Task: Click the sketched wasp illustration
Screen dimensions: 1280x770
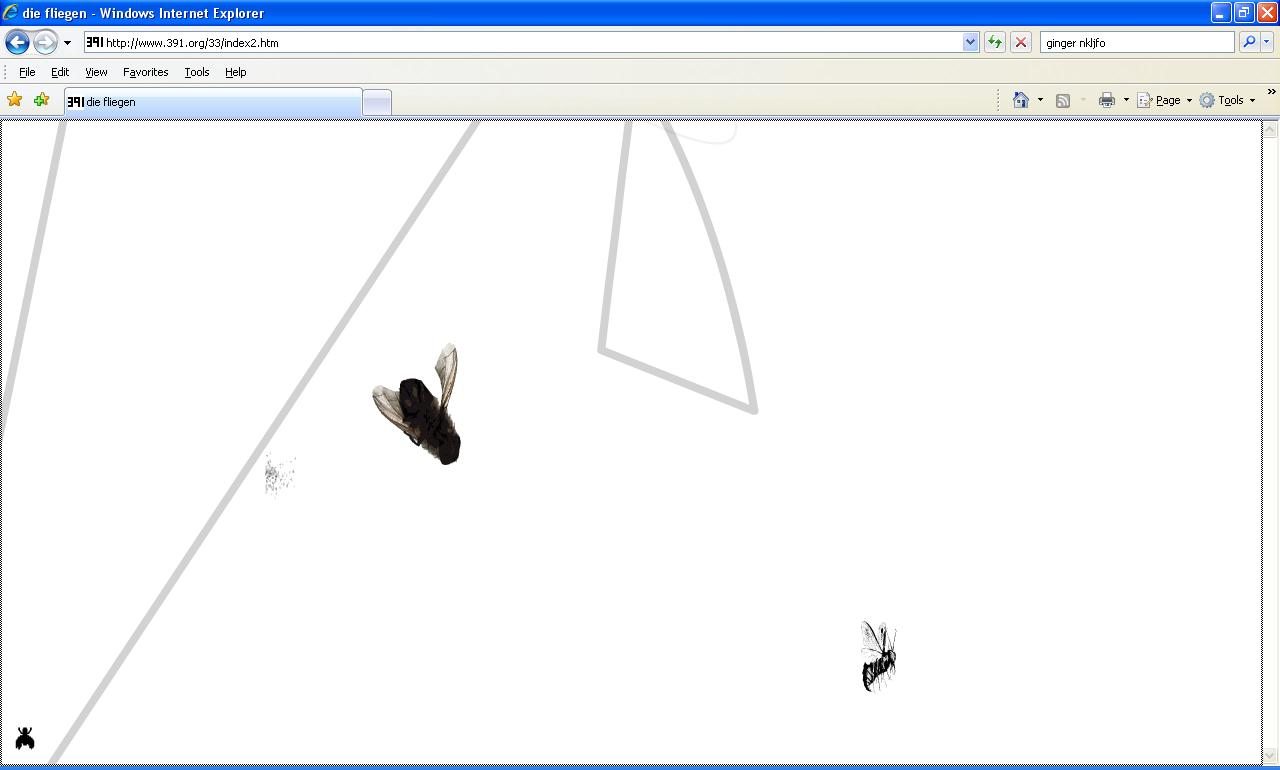Action: click(x=878, y=656)
